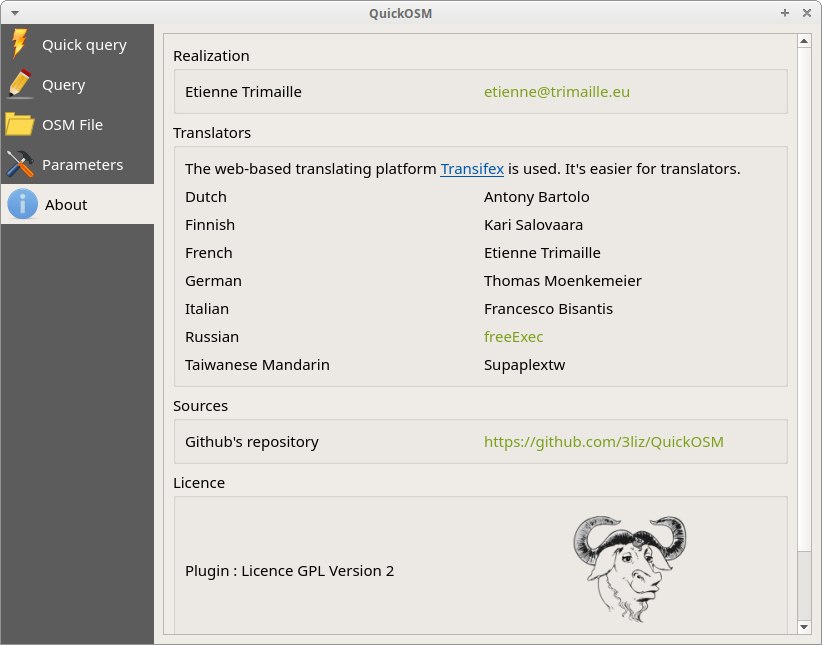822x645 pixels.
Task: Click the 'Licence' section heading
Action: (x=199, y=482)
